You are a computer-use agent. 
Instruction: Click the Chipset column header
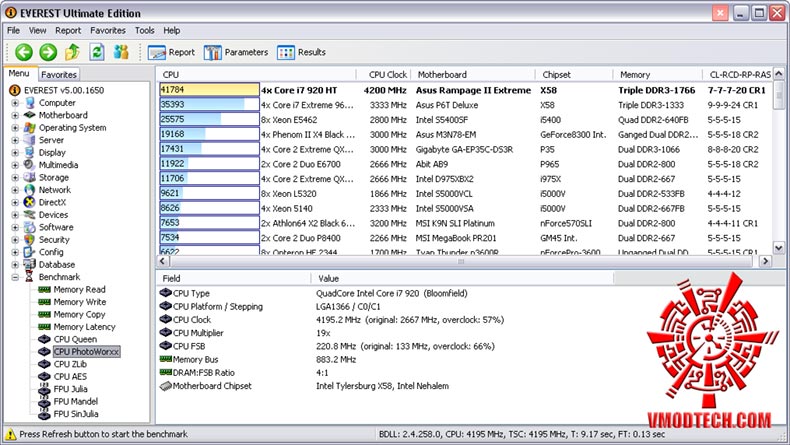[x=574, y=75]
